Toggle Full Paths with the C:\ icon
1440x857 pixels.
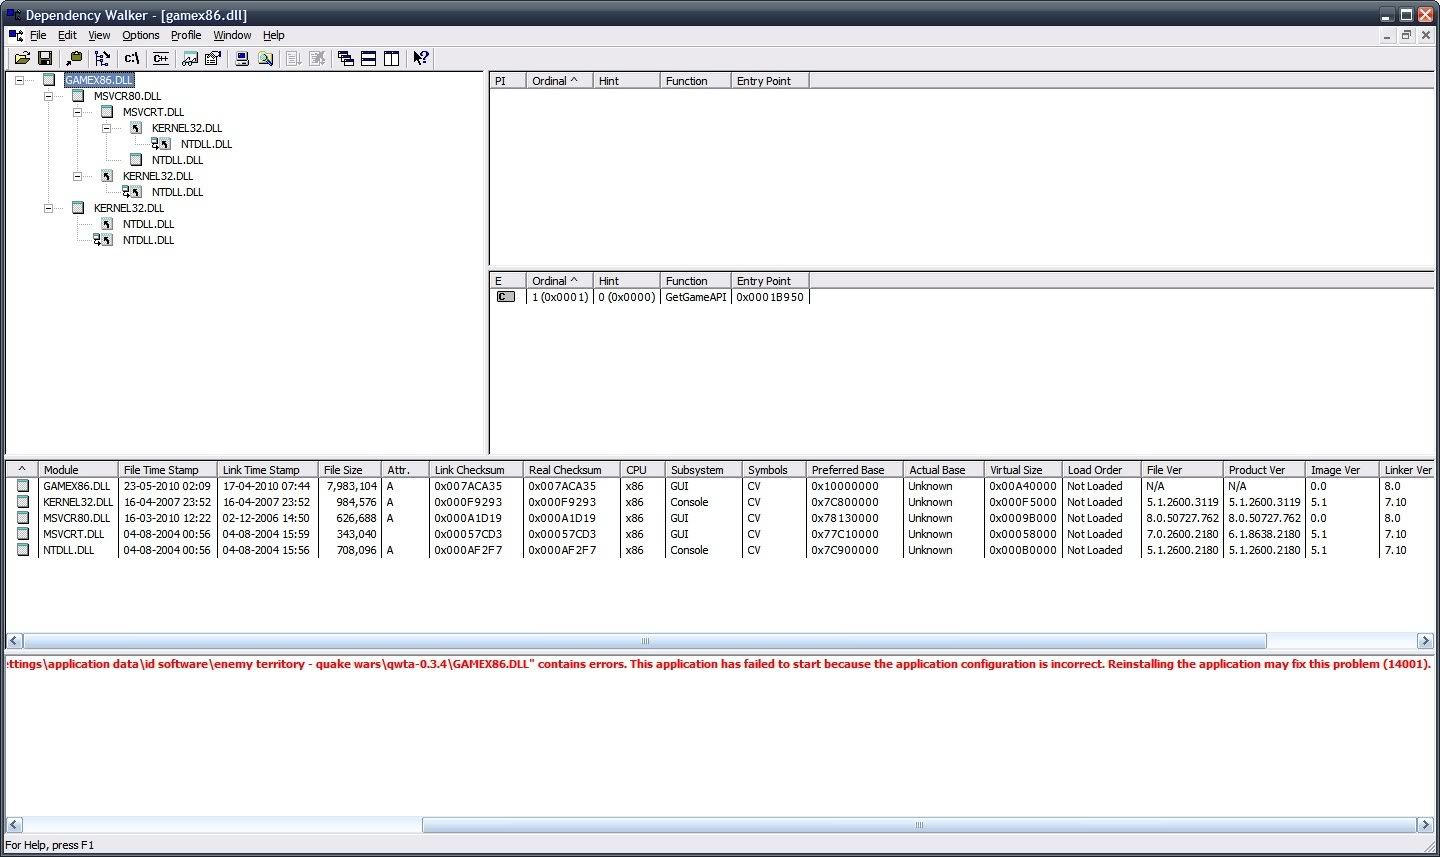click(x=131, y=58)
